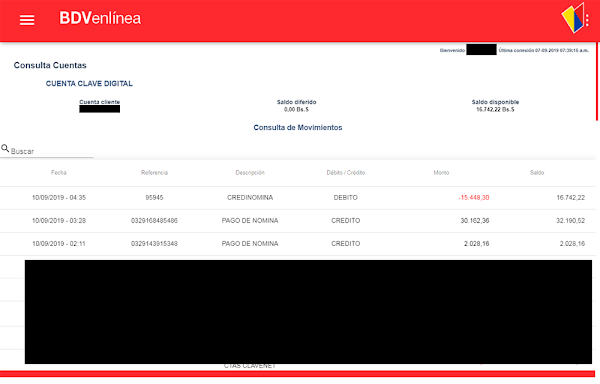Open the three-dot options menu
The width and height of the screenshot is (600, 384).
tap(587, 20)
